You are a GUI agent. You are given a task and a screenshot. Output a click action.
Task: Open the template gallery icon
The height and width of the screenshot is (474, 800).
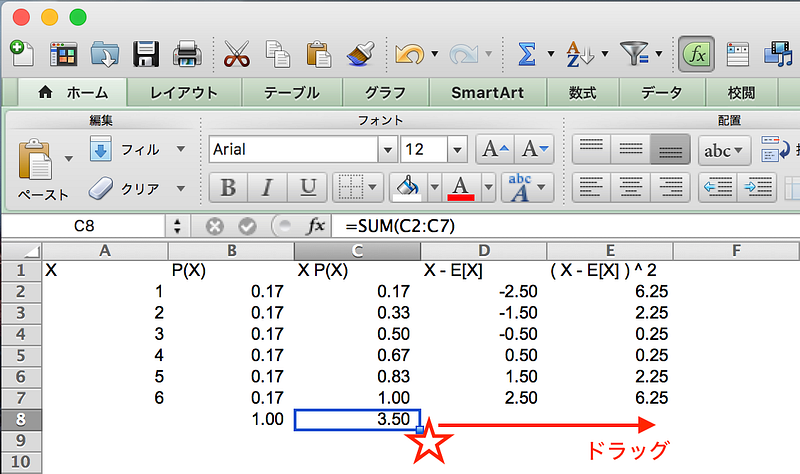point(63,54)
